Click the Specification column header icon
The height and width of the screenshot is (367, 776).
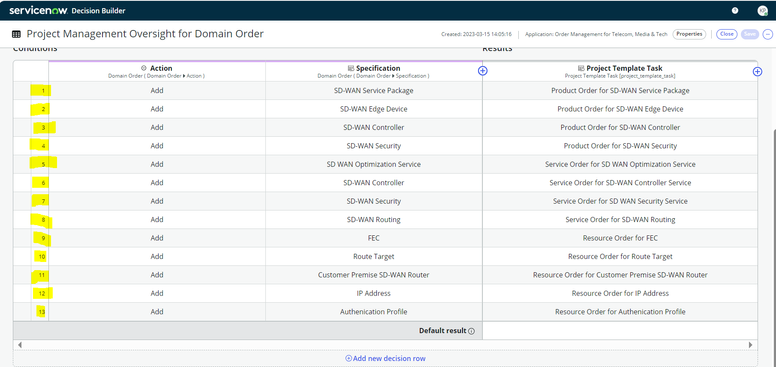coord(350,68)
